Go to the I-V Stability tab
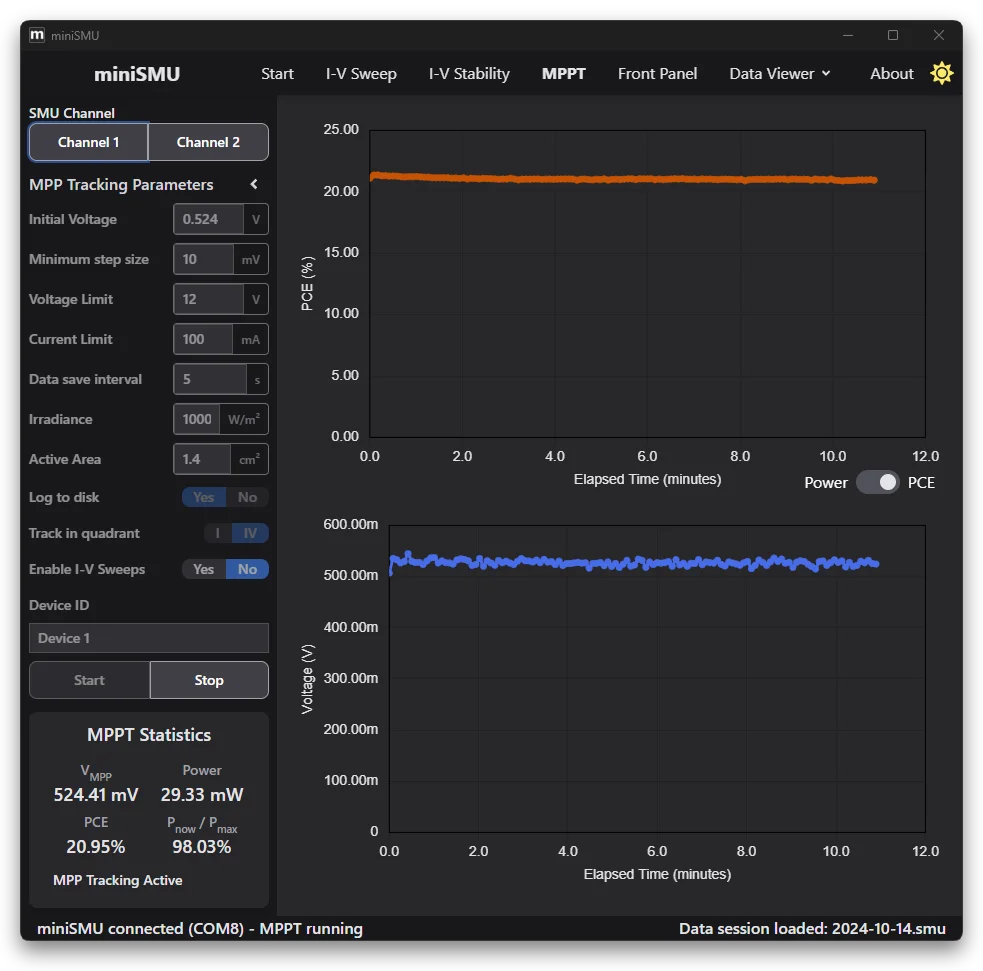This screenshot has width=983, height=971. pos(469,73)
